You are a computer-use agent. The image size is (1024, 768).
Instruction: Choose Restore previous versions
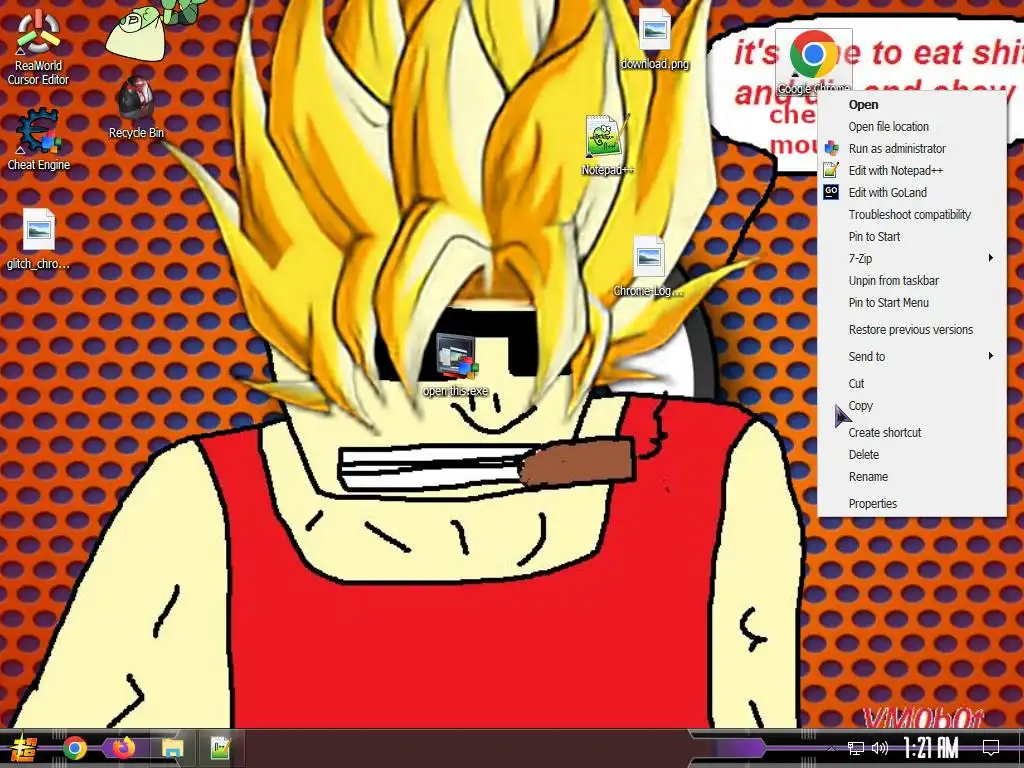(912, 330)
